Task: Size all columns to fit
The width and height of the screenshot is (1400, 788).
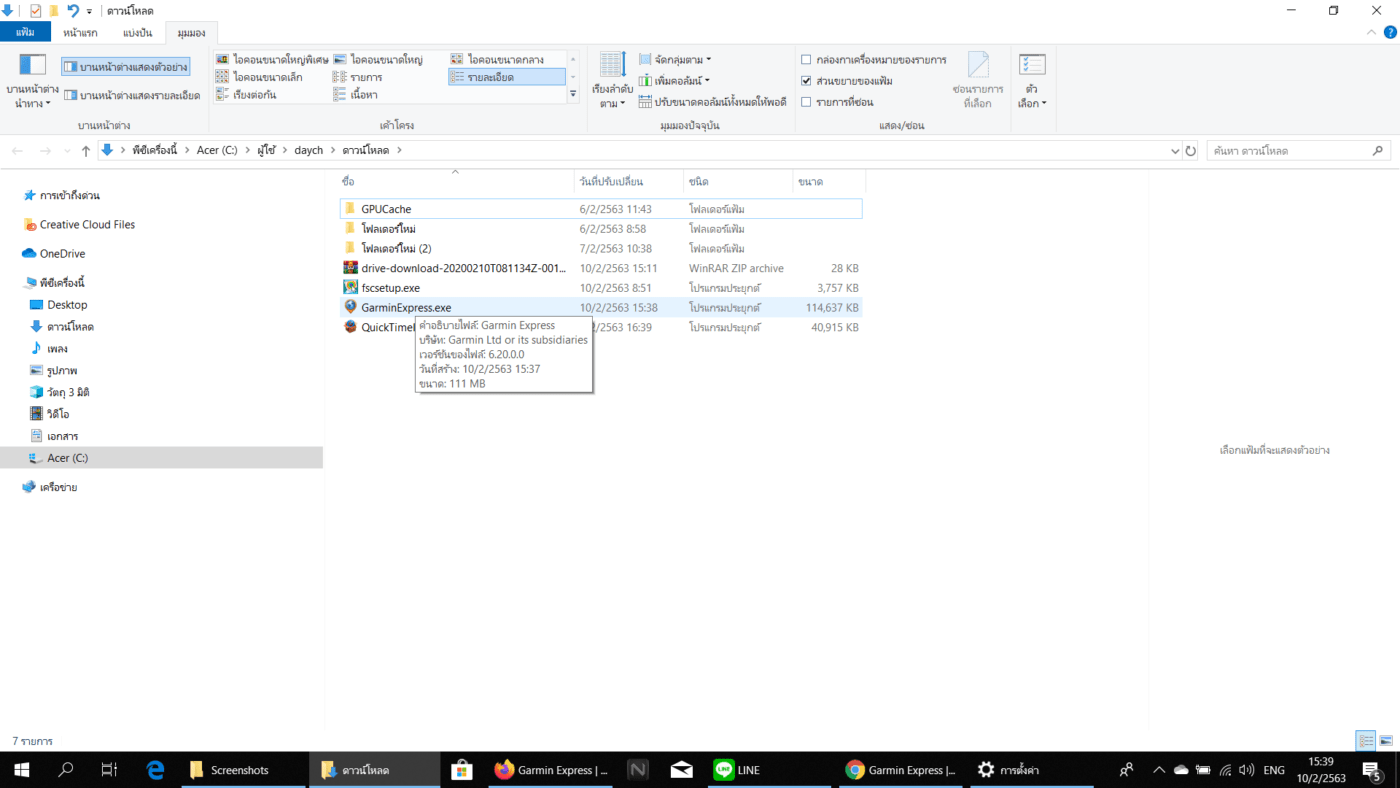Action: click(713, 102)
